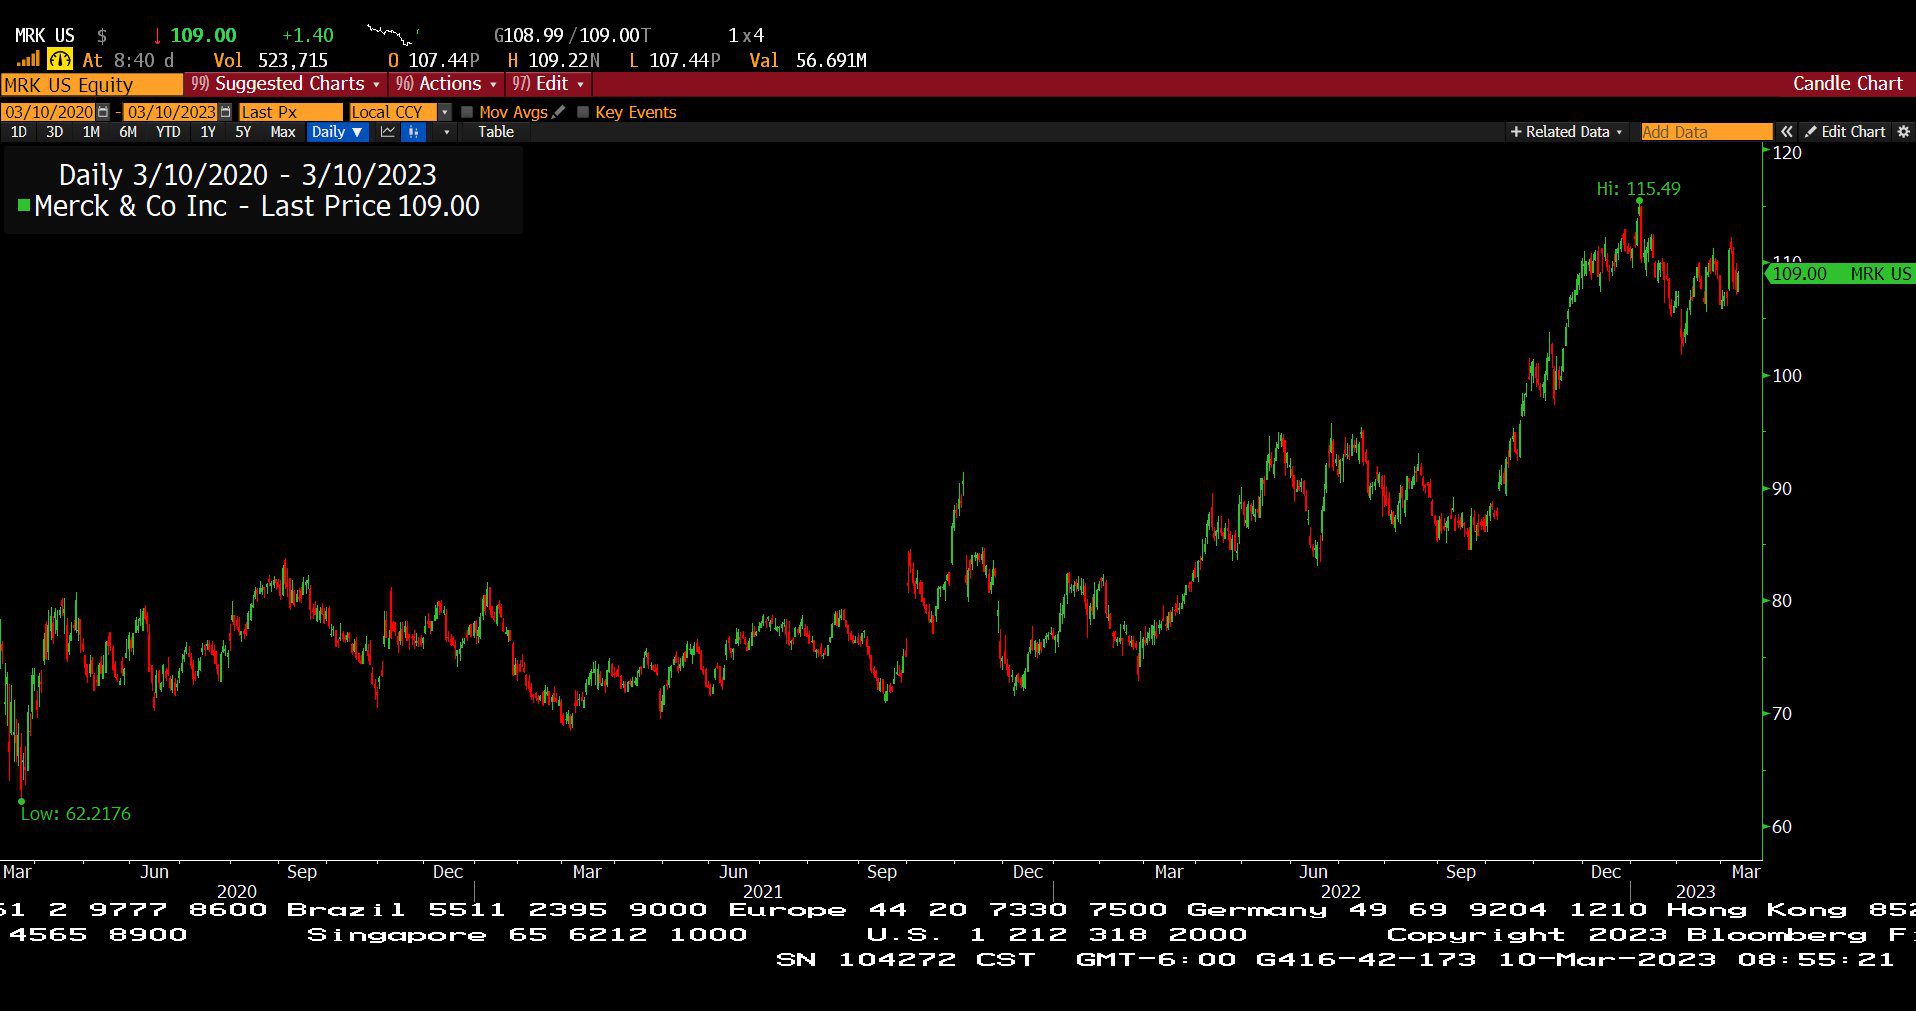Open chart settings gear icon
This screenshot has width=1916, height=1011.
[1903, 132]
